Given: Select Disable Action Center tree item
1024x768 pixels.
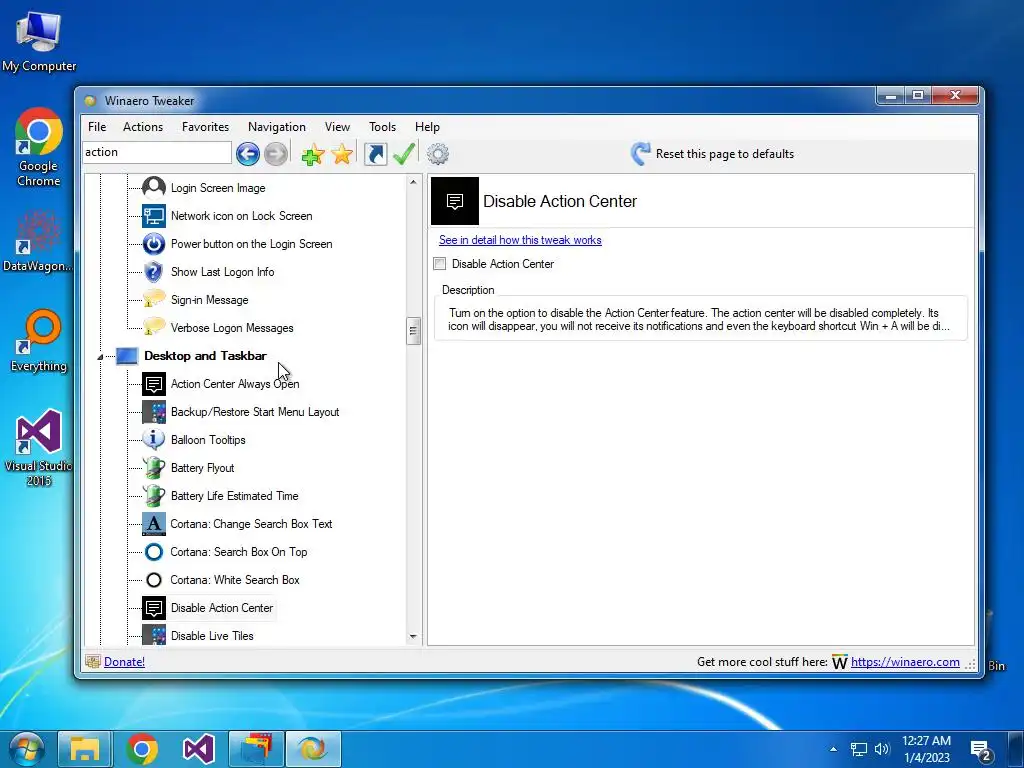Looking at the screenshot, I should point(221,608).
